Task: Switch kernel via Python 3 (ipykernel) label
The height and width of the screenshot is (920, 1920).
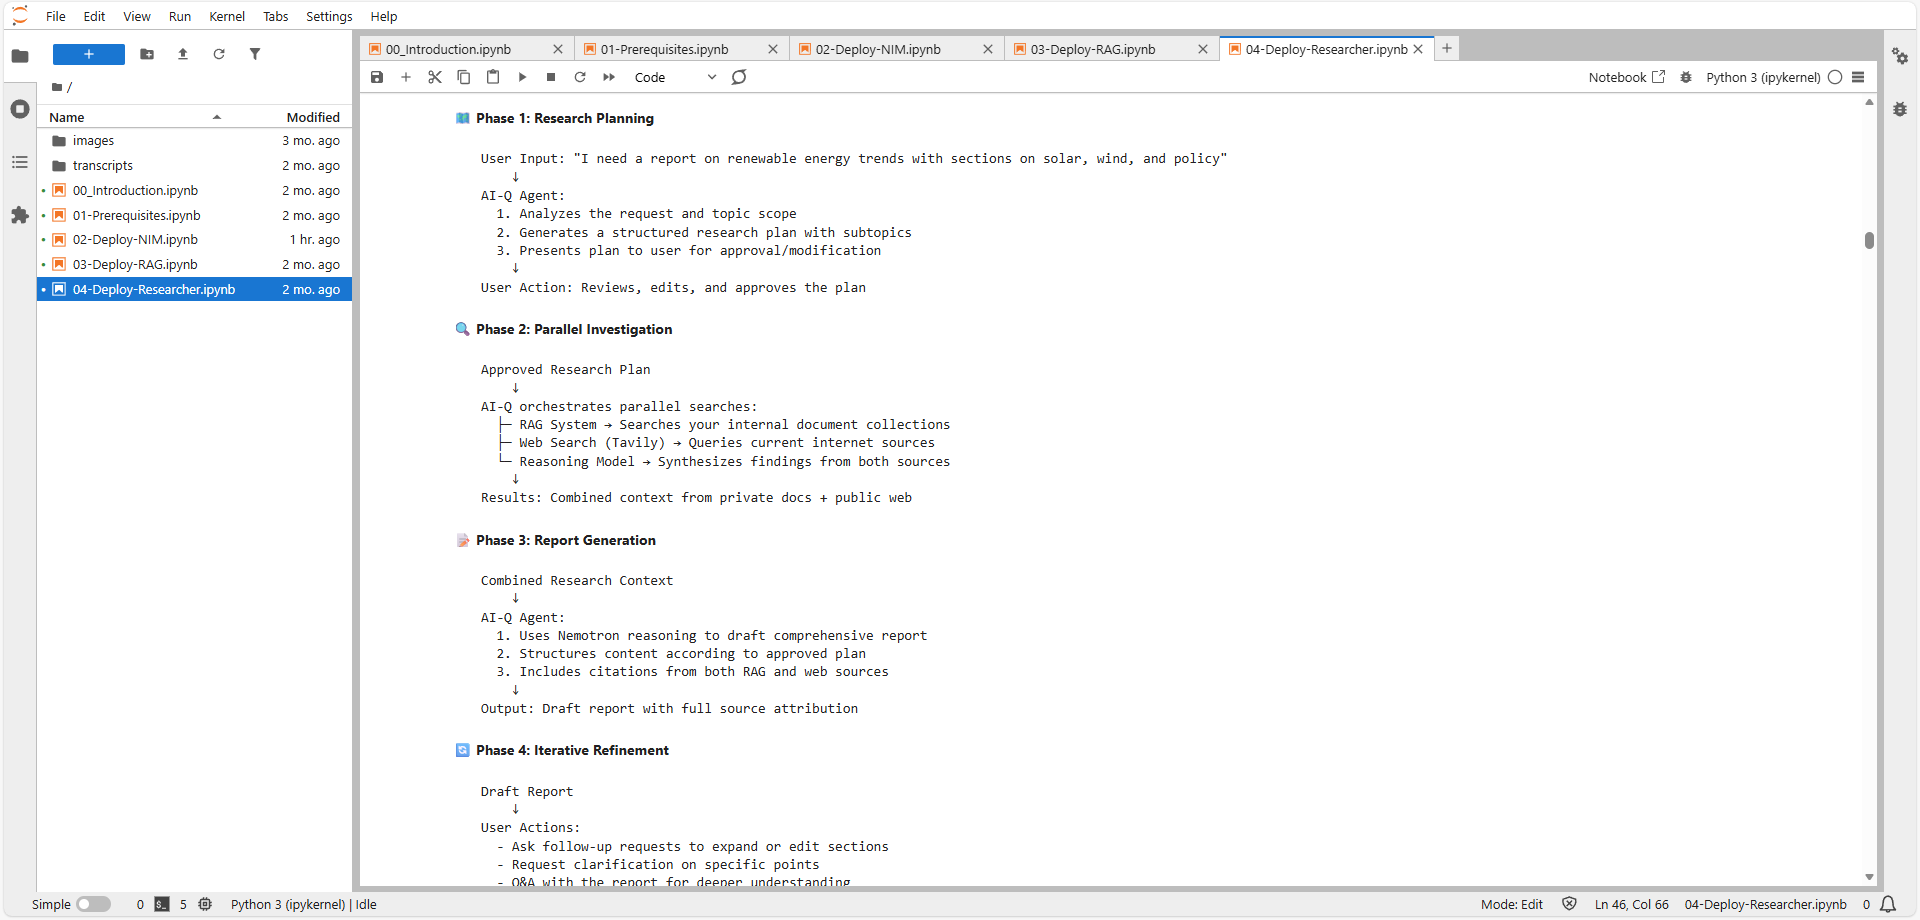Action: coord(1763,77)
